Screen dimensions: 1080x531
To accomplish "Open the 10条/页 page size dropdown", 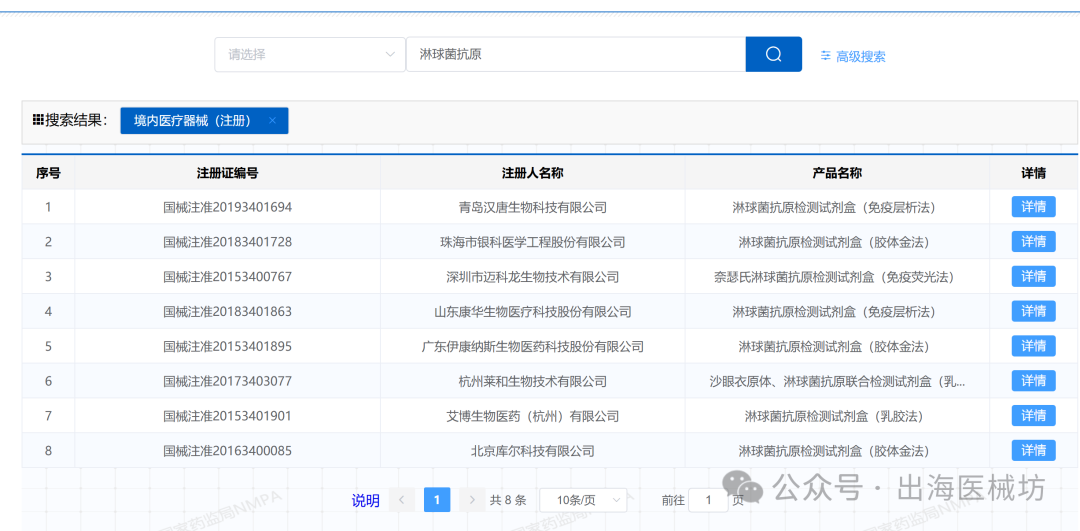I will (583, 500).
